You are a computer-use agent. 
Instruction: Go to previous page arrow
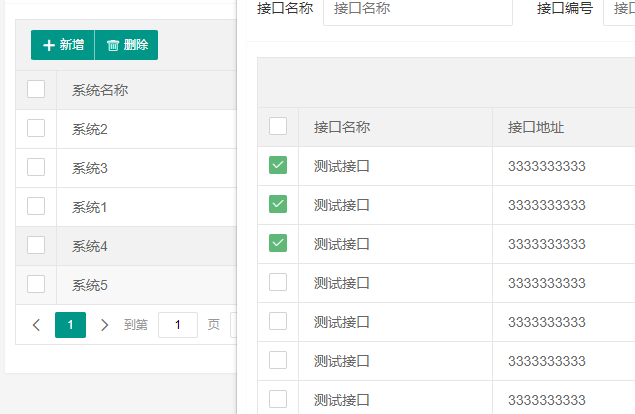coord(36,325)
